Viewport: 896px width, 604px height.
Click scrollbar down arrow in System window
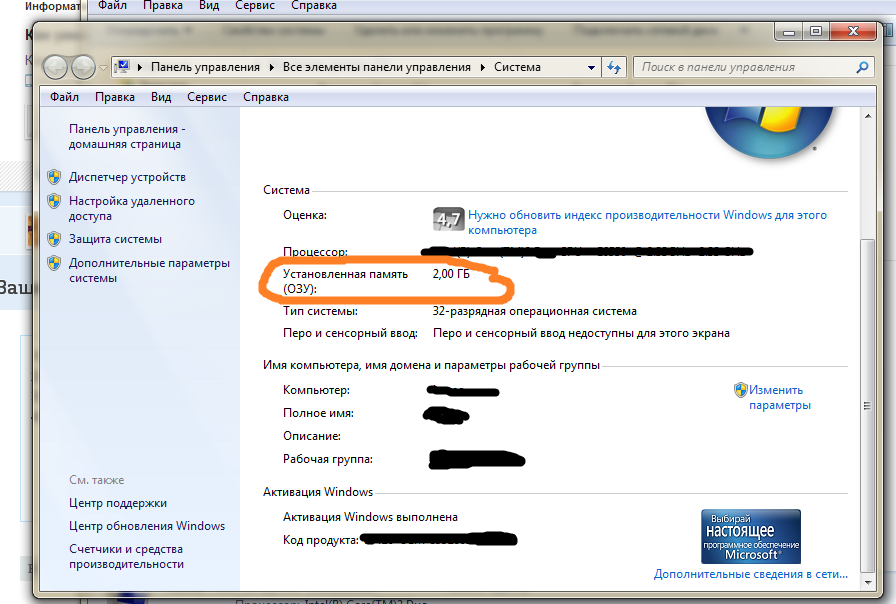[x=868, y=583]
